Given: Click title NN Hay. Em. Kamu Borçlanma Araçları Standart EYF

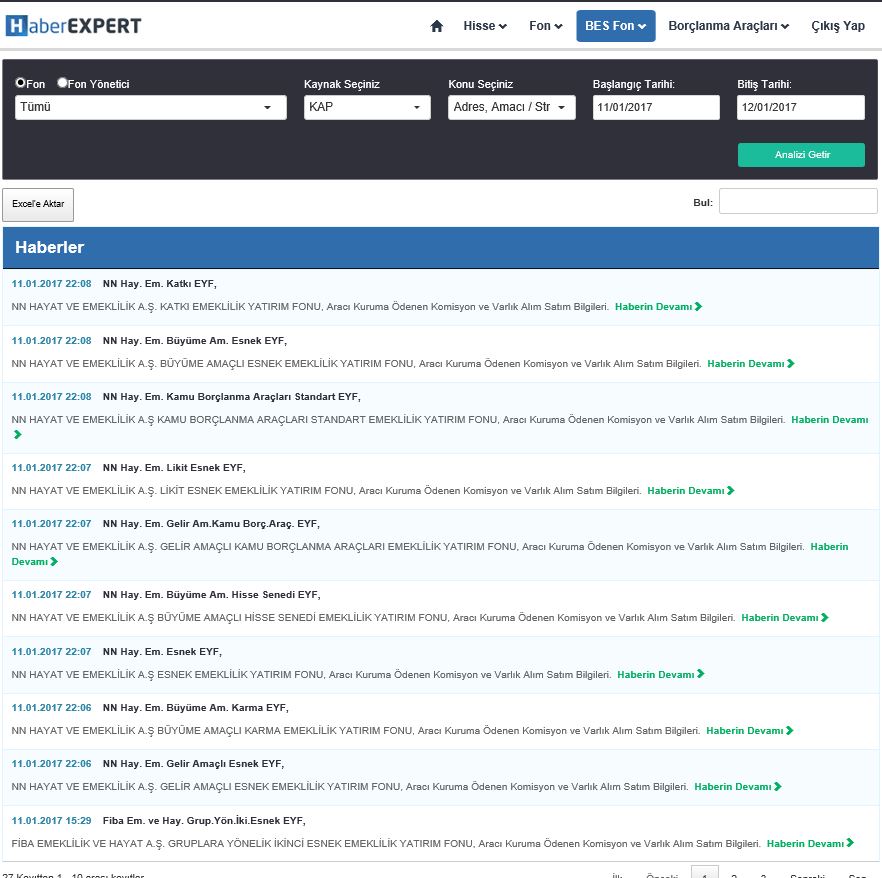Looking at the screenshot, I should click(x=232, y=397).
